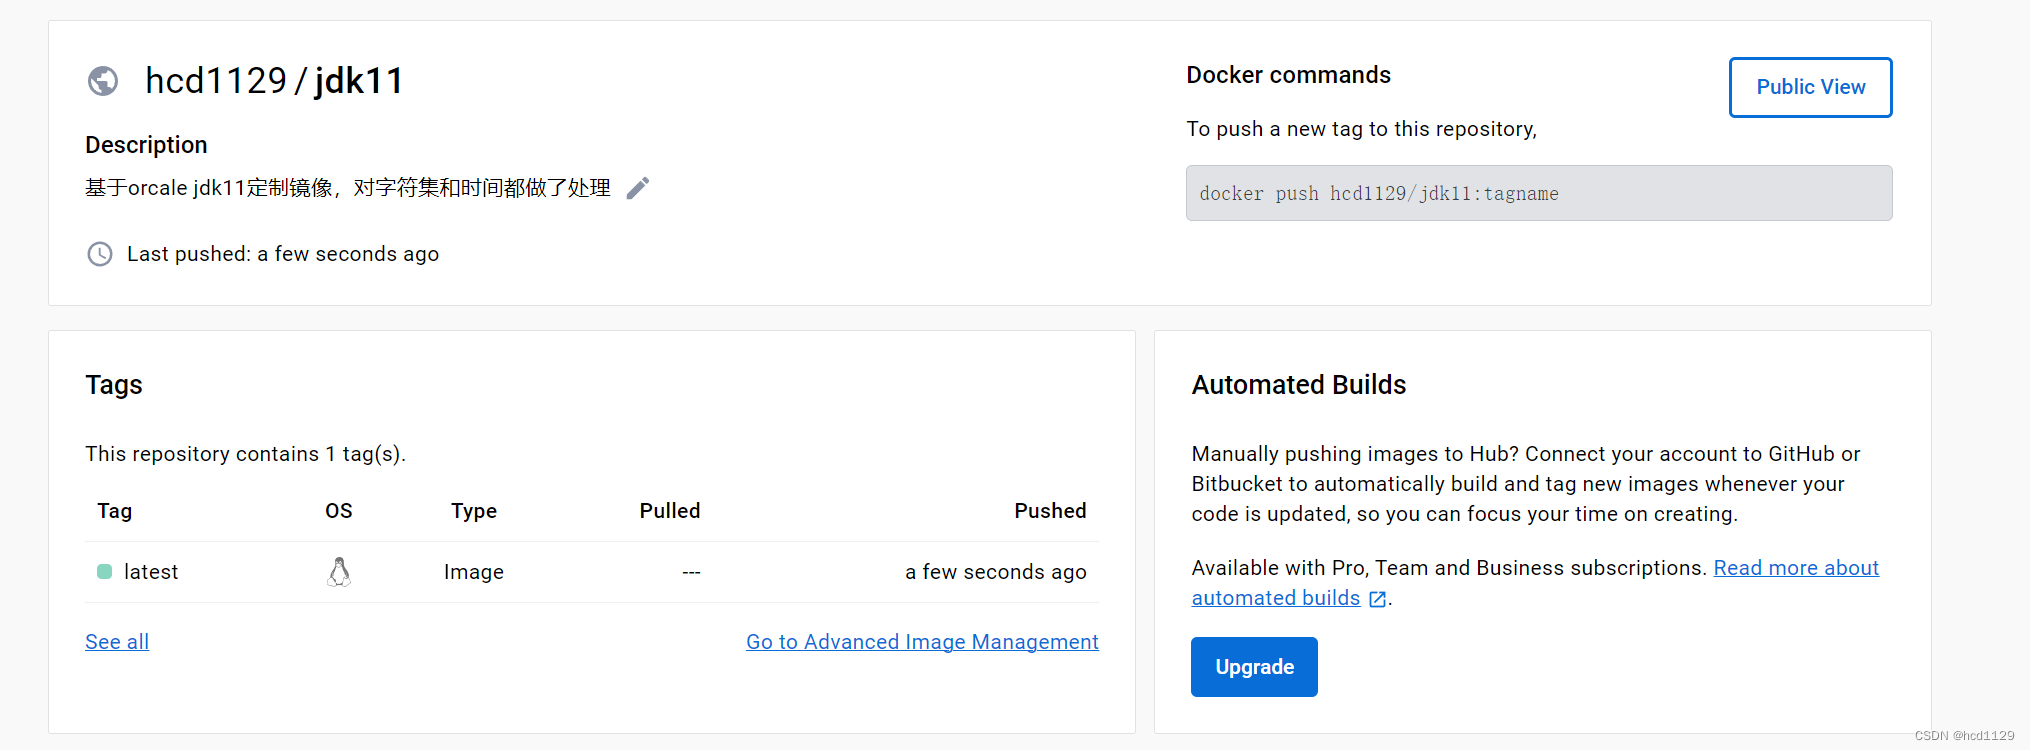Click the blue Upgrade button

[1254, 667]
